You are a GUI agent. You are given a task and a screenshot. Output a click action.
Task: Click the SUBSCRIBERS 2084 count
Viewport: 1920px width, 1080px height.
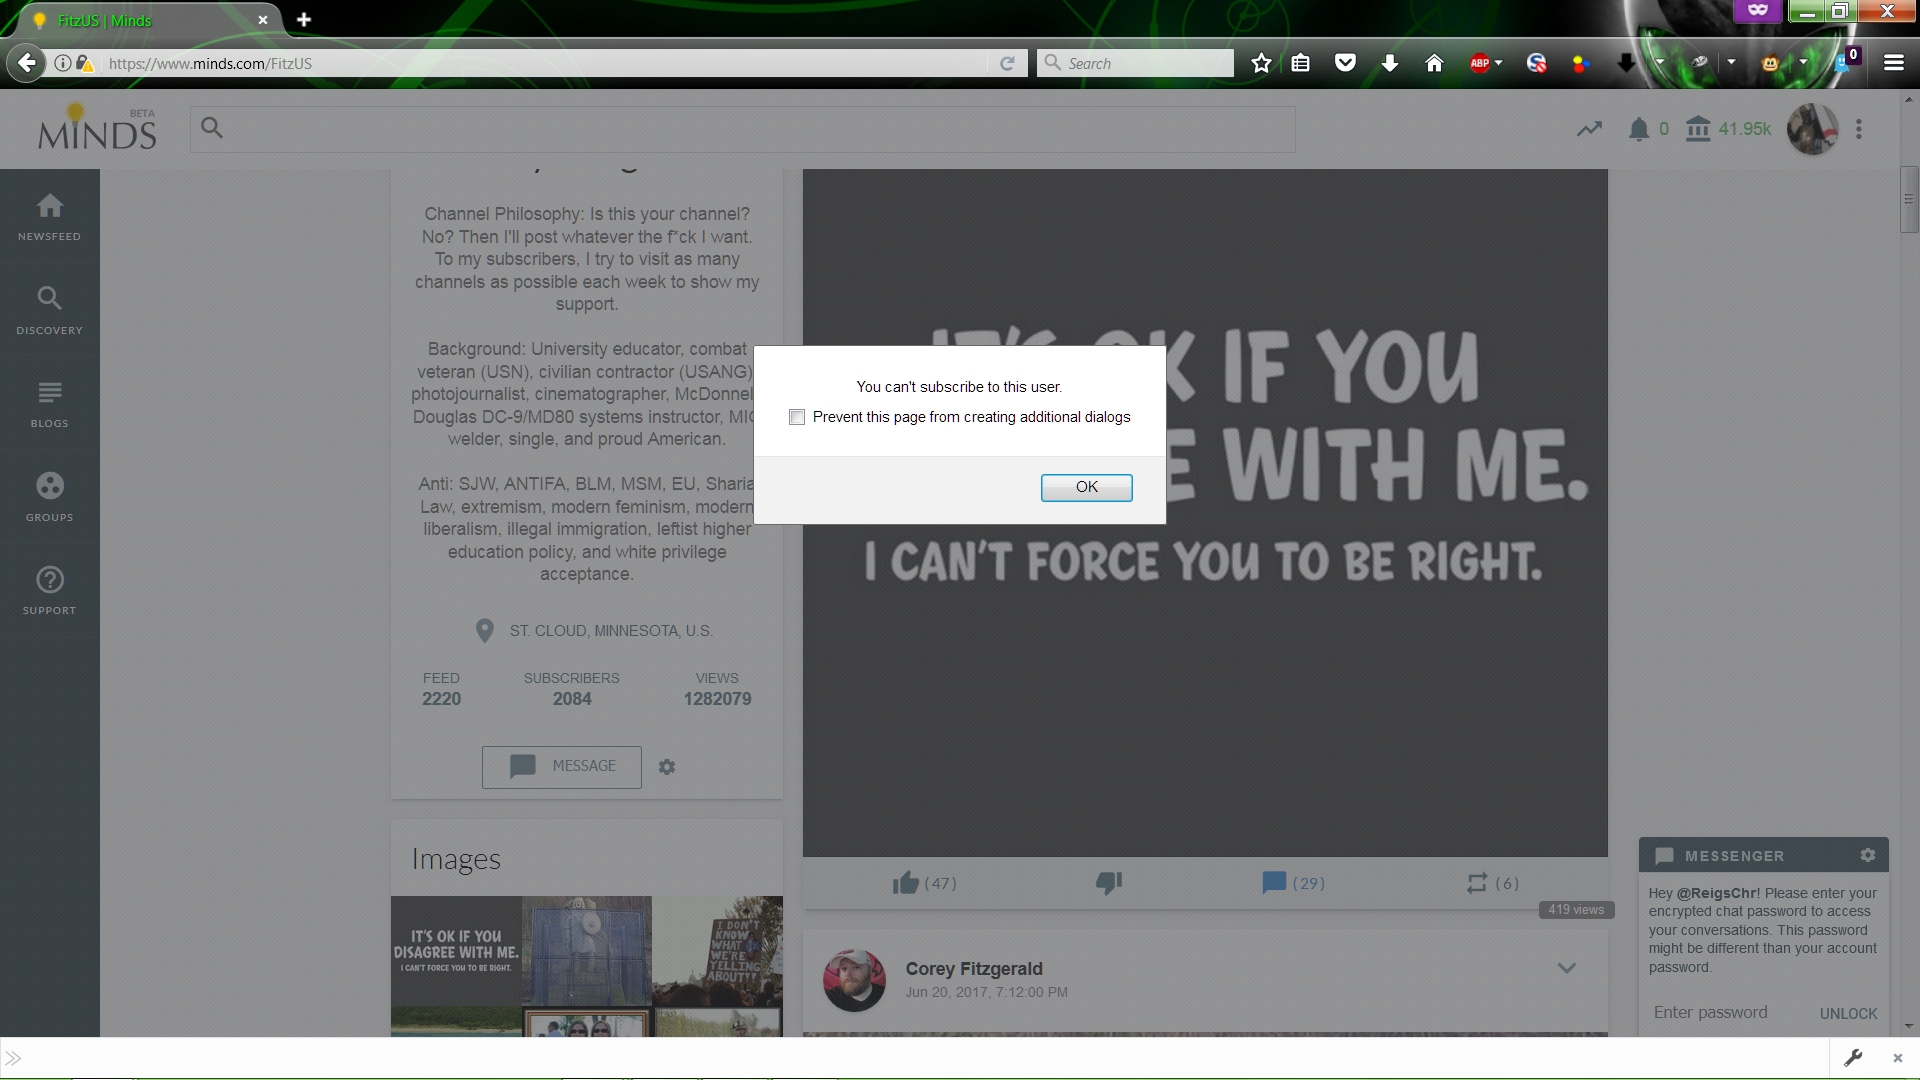click(x=571, y=689)
